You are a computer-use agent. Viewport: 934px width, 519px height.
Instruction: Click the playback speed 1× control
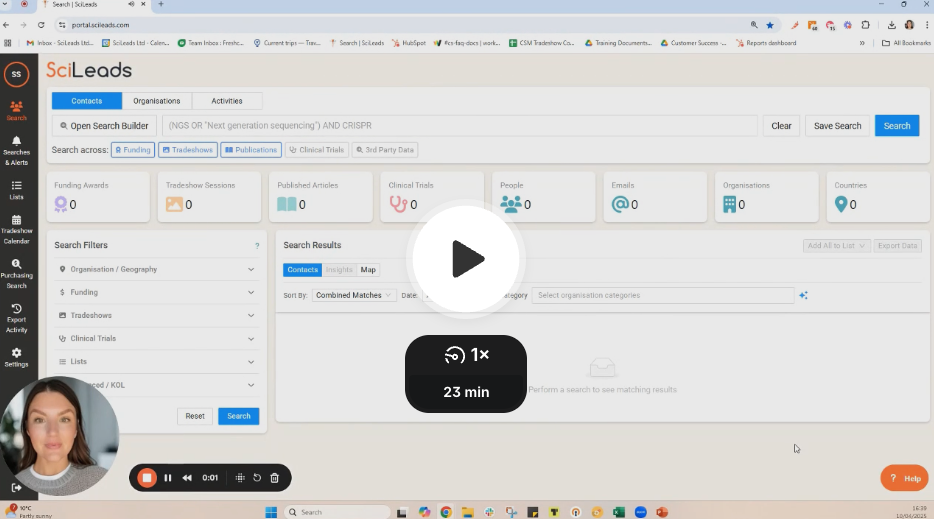pyautogui.click(x=466, y=355)
